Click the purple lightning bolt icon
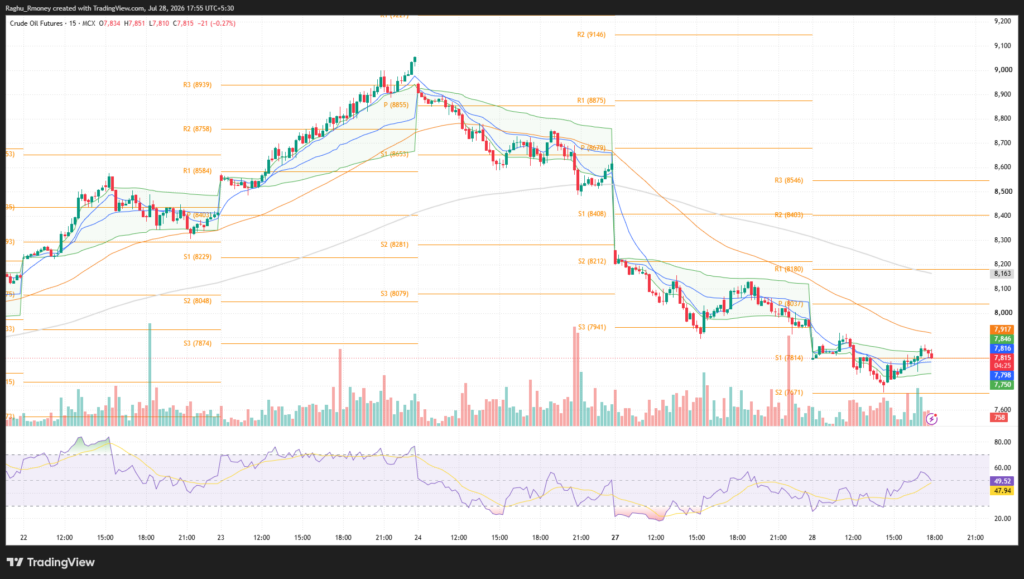Image resolution: width=1024 pixels, height=579 pixels. [932, 418]
